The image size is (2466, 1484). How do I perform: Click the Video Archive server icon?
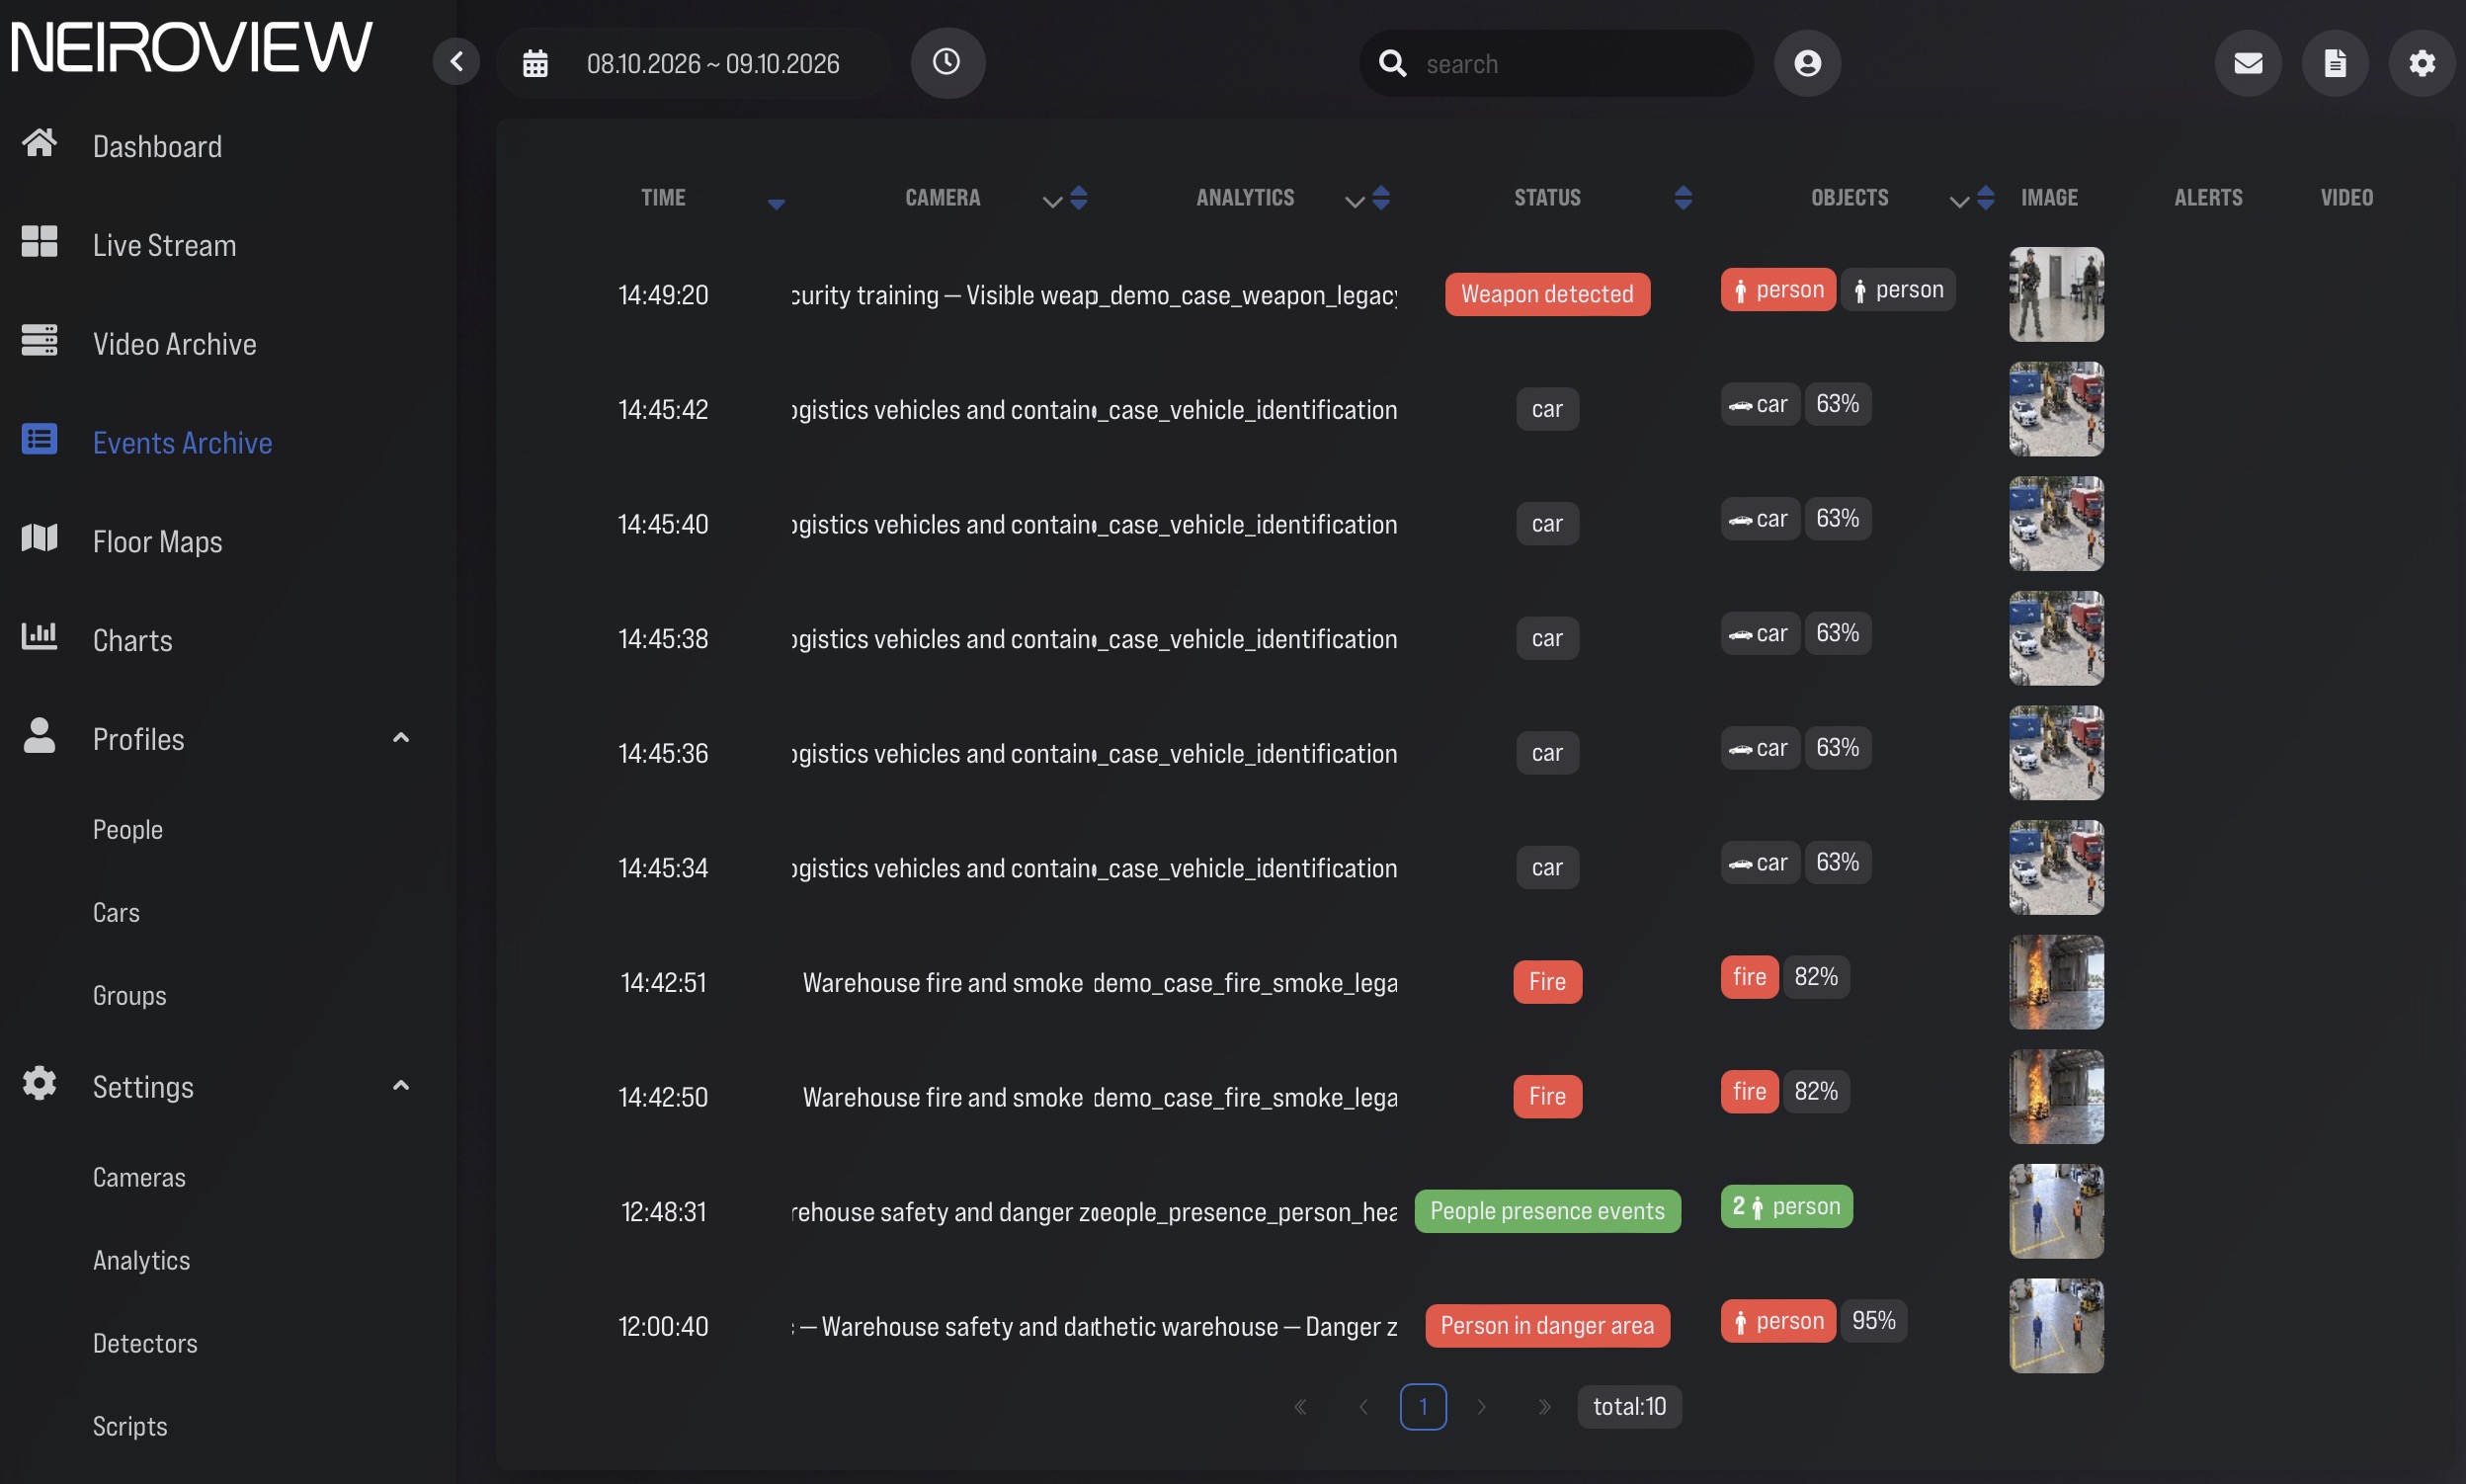(39, 340)
